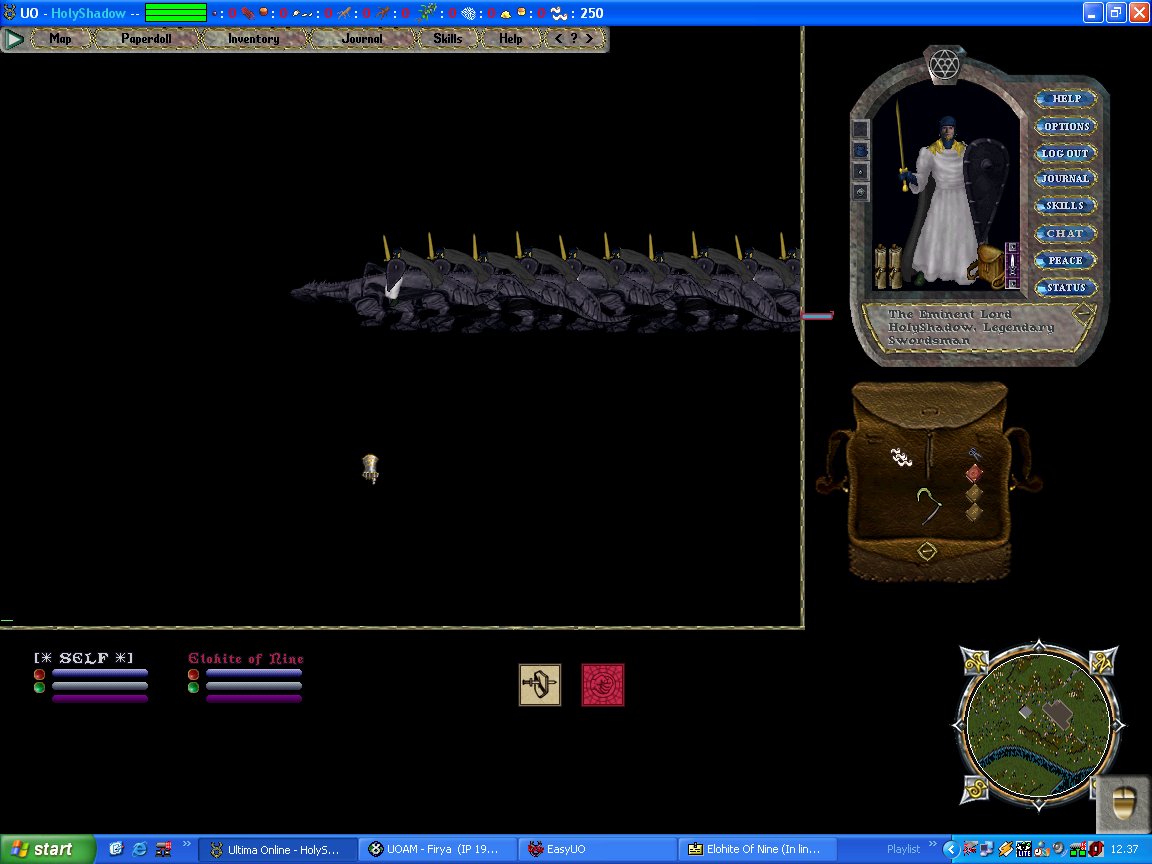This screenshot has height=864, width=1152.
Task: Click the green gem on the SELF status bar
Action: pos(40,688)
